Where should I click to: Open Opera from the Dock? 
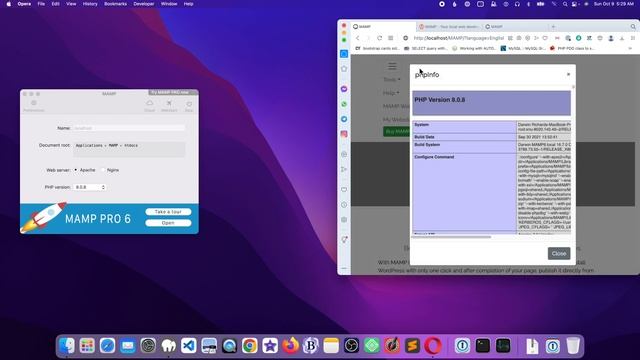[x=433, y=346]
